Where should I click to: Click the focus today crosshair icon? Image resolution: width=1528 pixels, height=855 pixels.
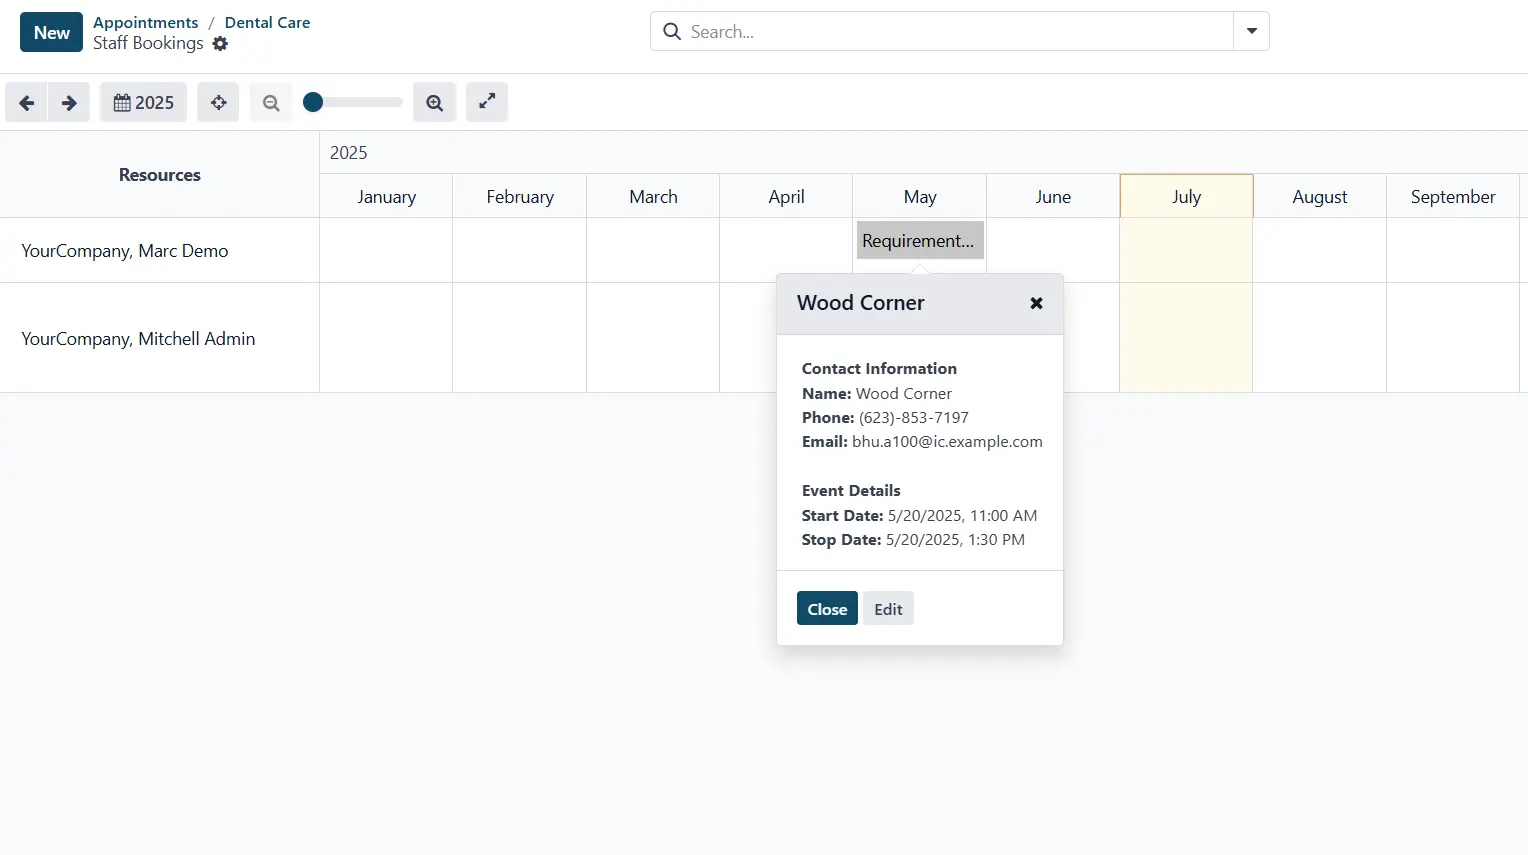pyautogui.click(x=218, y=103)
